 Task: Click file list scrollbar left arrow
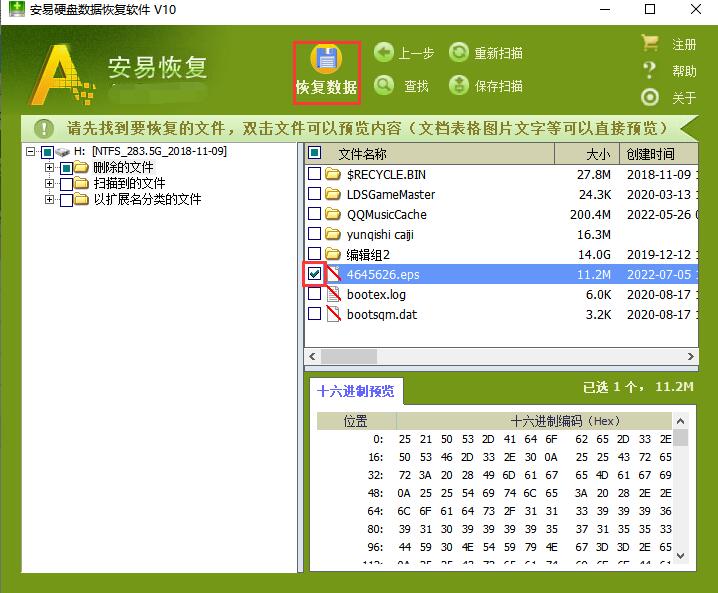tap(312, 356)
